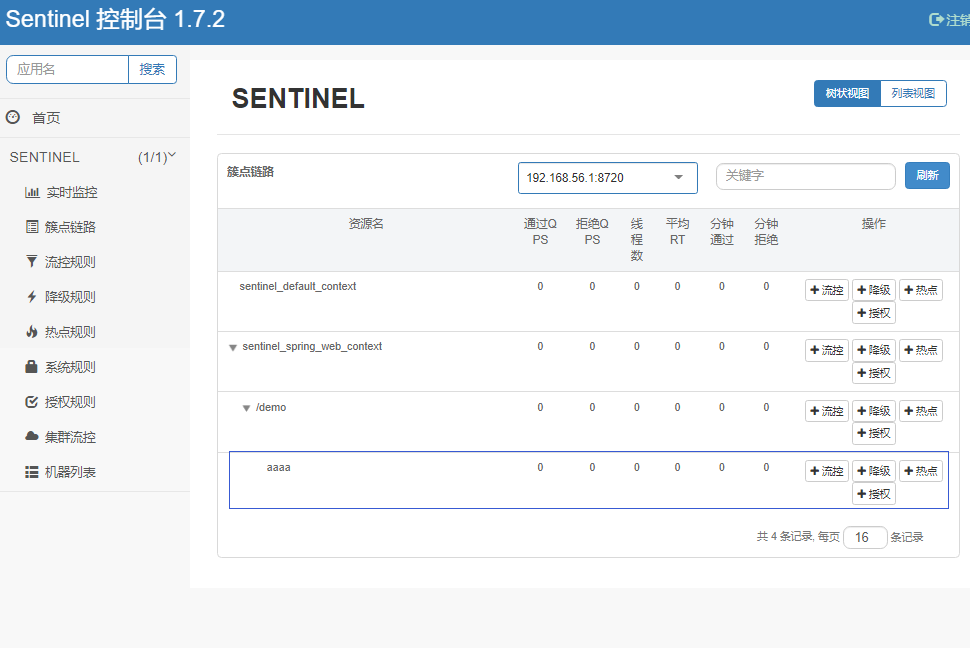This screenshot has width=970, height=648.
Task: Add 热点 rule for sentinel_default_context
Action: (x=921, y=290)
